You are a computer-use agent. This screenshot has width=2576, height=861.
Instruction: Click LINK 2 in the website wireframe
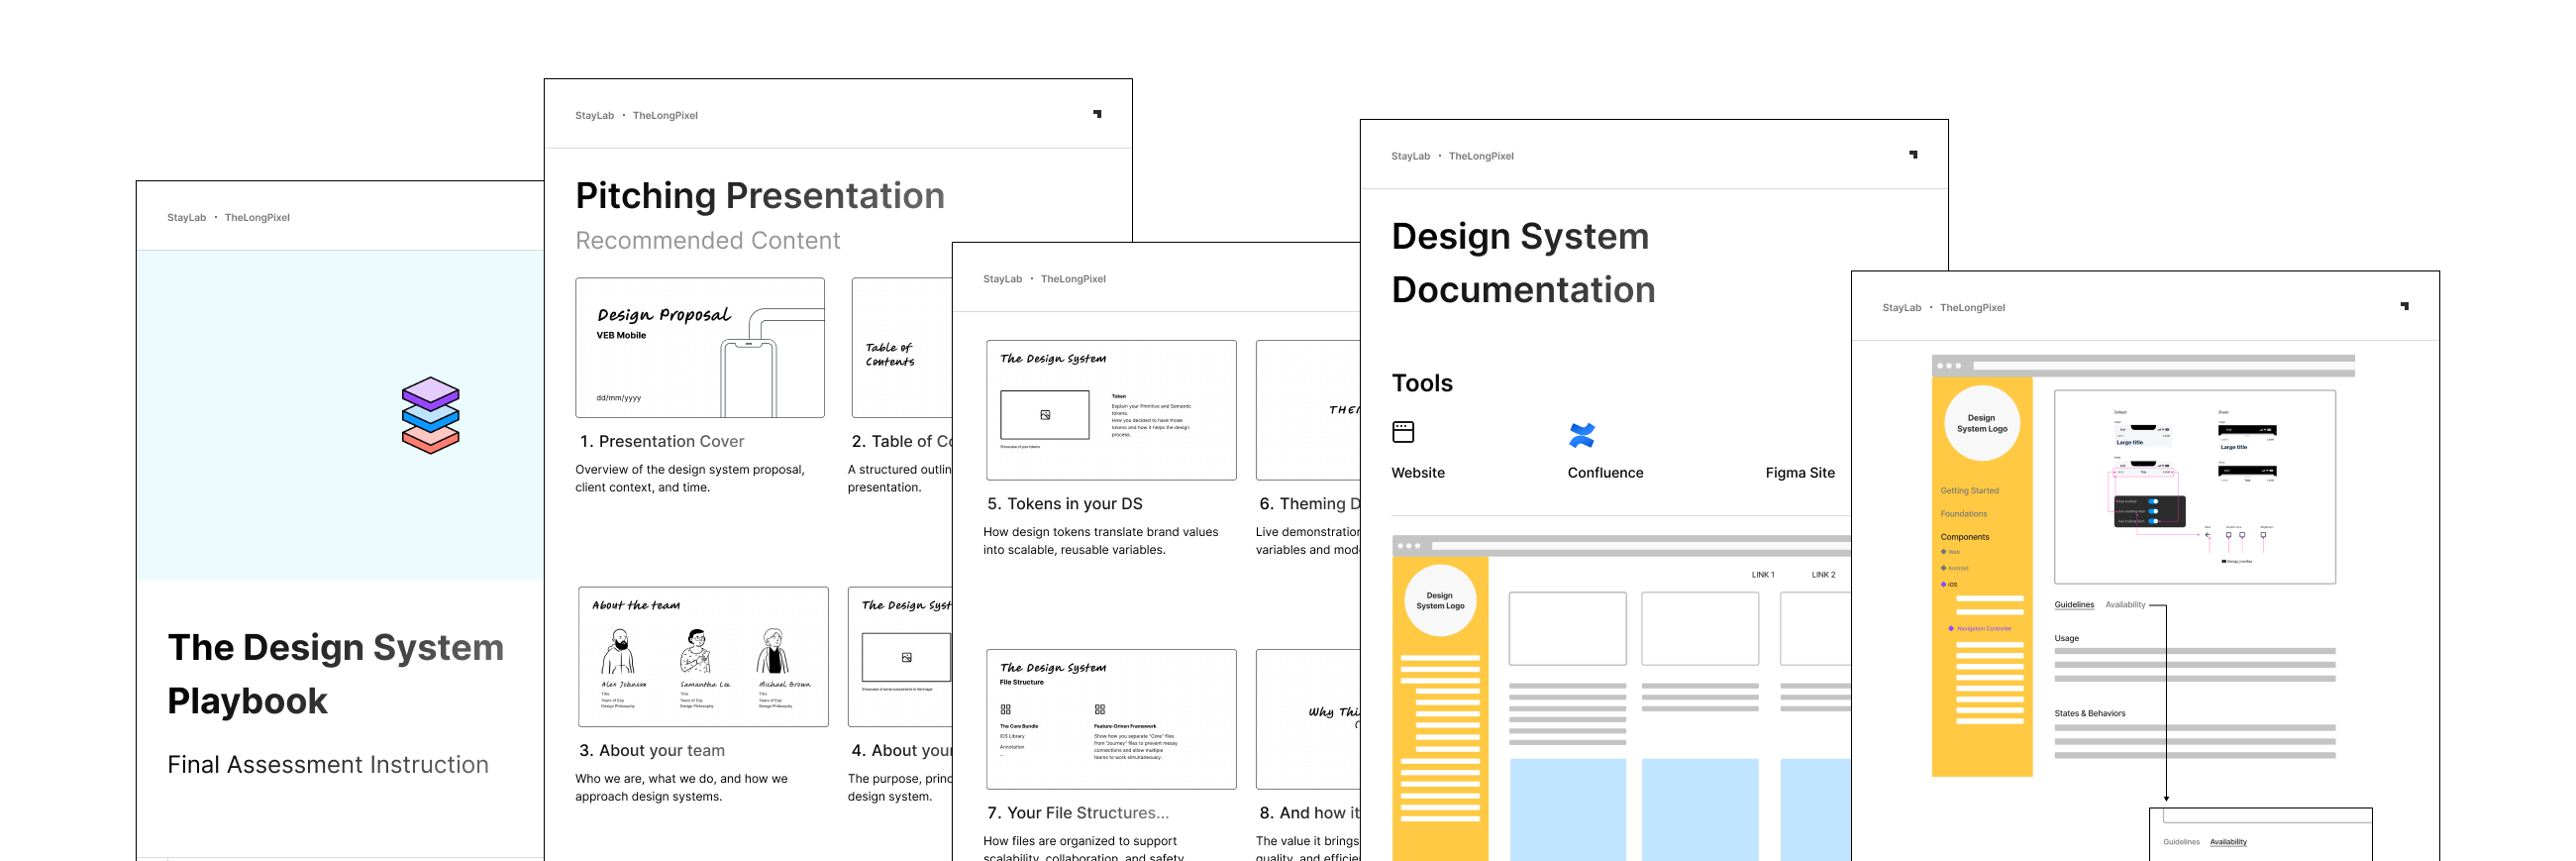pyautogui.click(x=1823, y=575)
